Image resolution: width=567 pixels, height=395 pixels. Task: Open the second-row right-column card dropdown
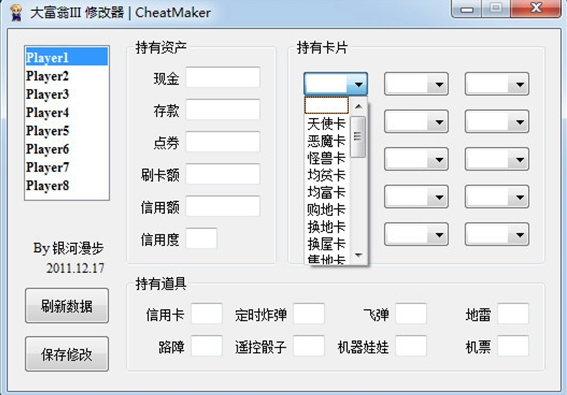click(x=497, y=122)
